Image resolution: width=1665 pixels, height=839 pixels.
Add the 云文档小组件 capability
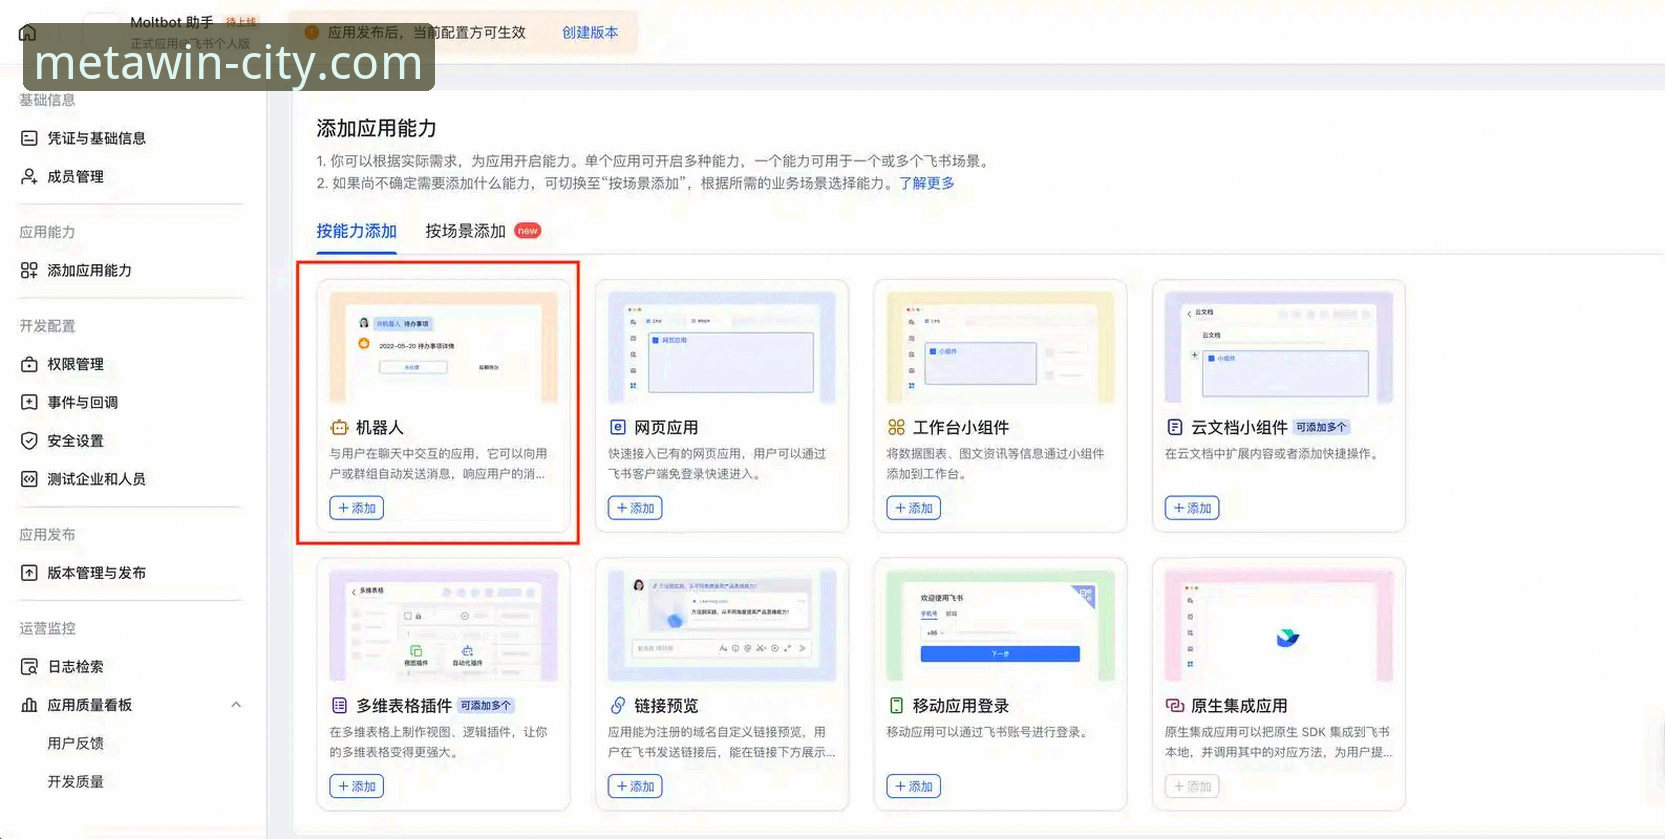pos(1192,508)
